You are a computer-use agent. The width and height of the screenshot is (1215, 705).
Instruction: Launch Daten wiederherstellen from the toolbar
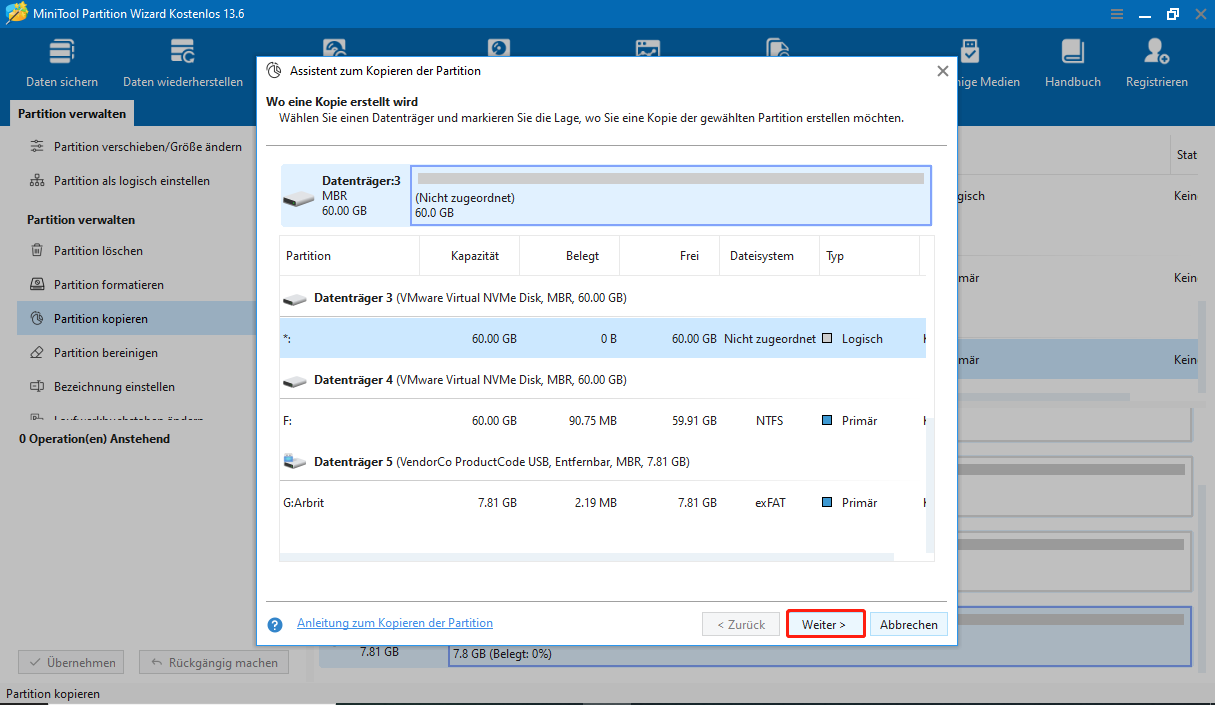(183, 63)
